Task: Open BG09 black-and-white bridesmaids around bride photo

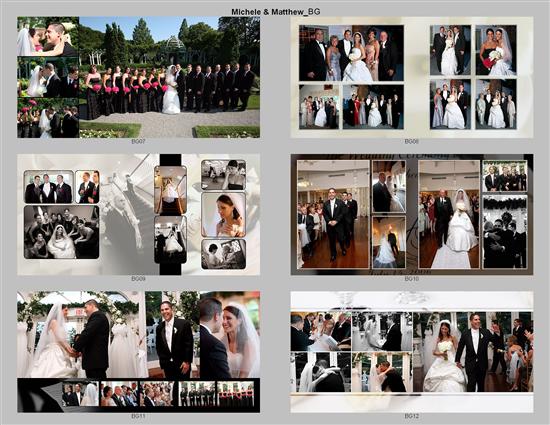Action: [61, 232]
